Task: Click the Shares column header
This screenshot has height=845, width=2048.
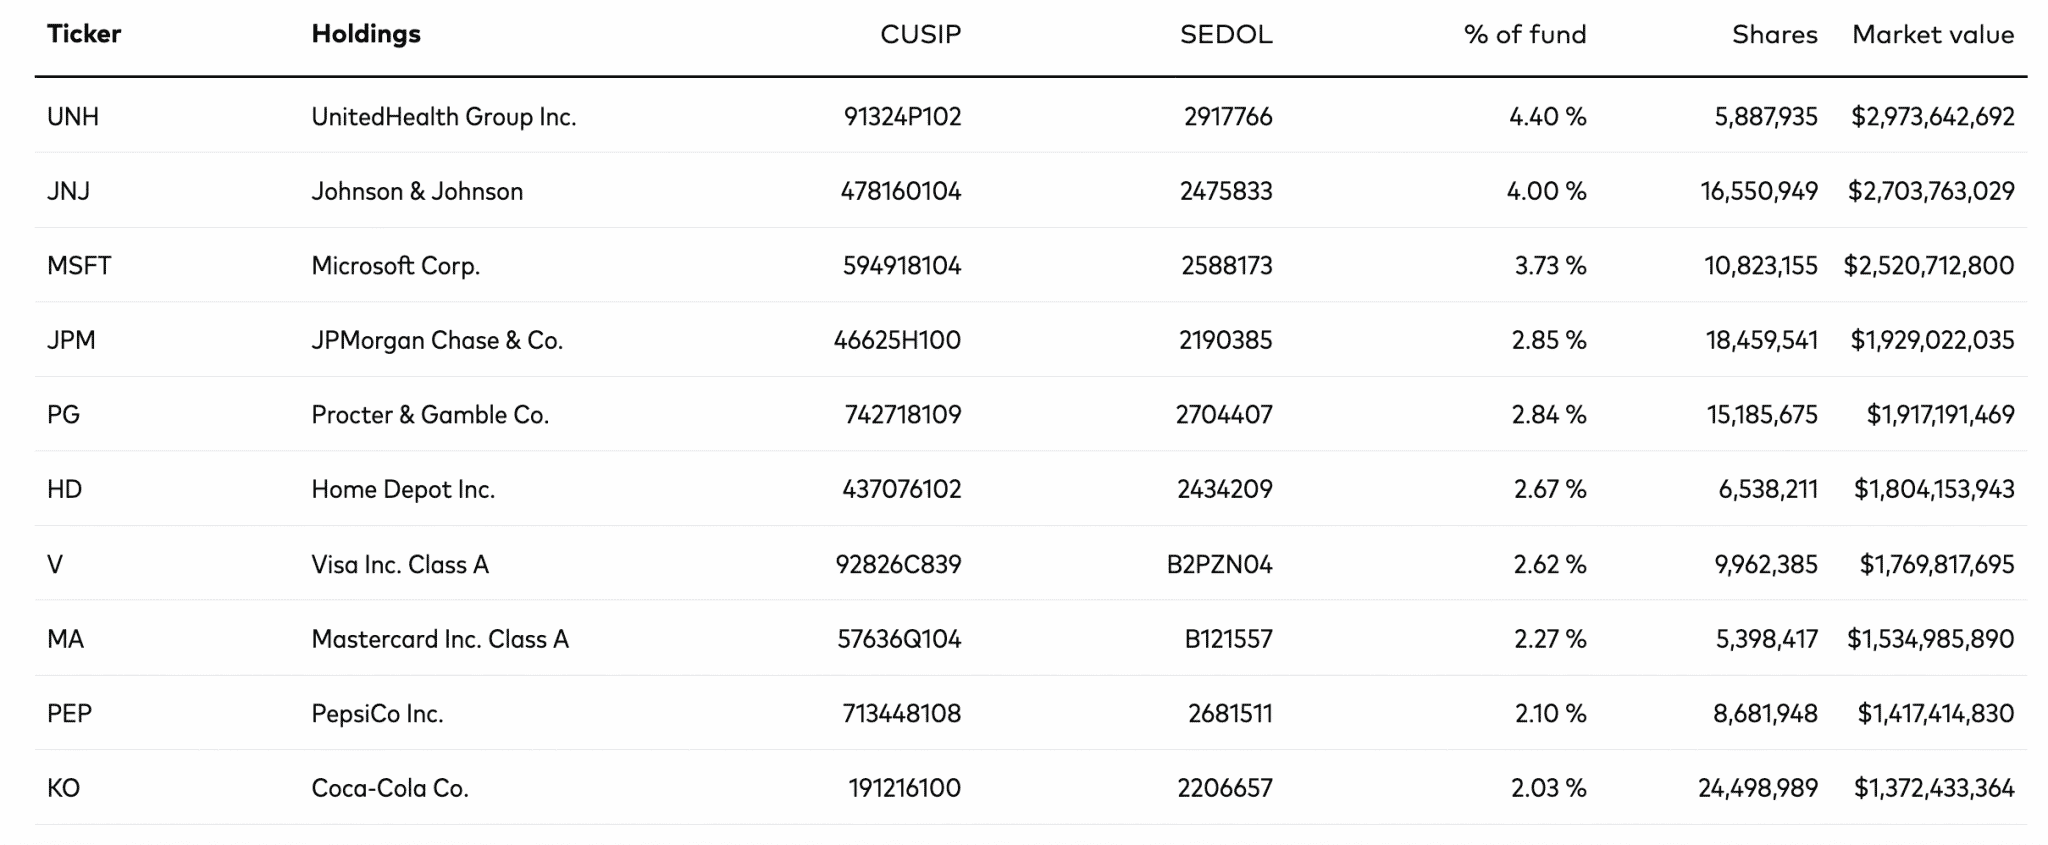Action: point(1774,35)
